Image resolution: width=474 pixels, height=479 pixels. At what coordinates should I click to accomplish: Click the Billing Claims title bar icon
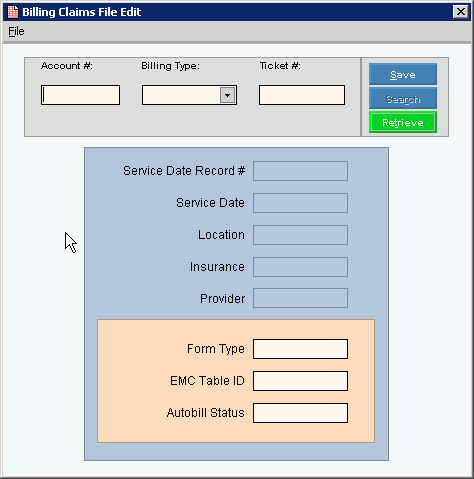pos(13,12)
